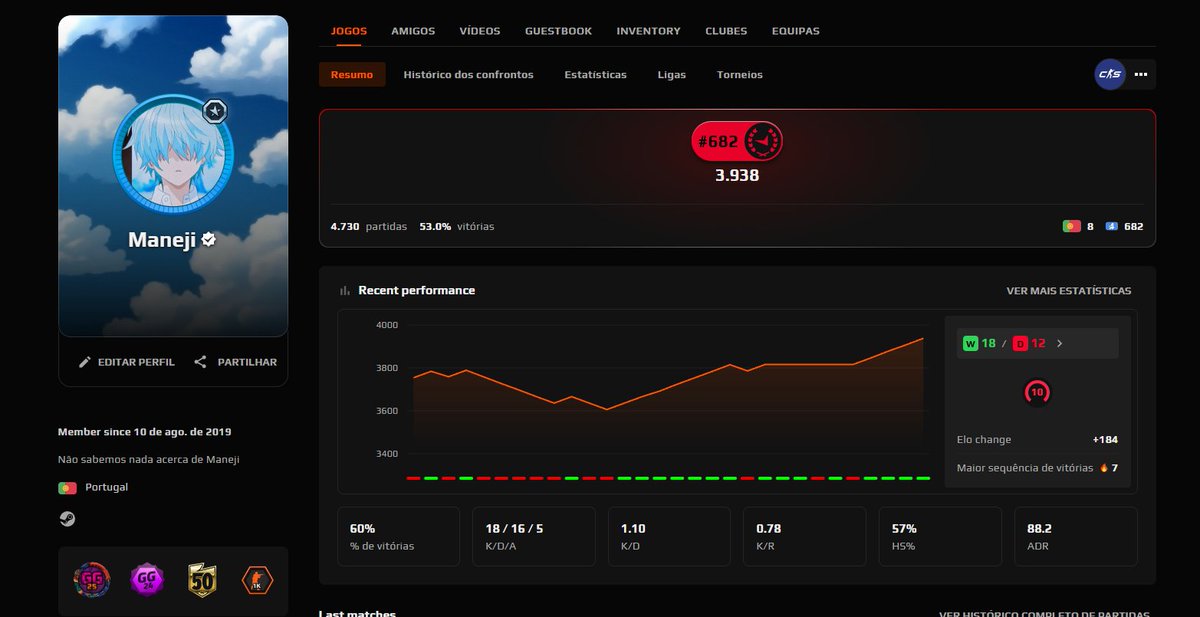Open the AMIGOS tab

(413, 31)
